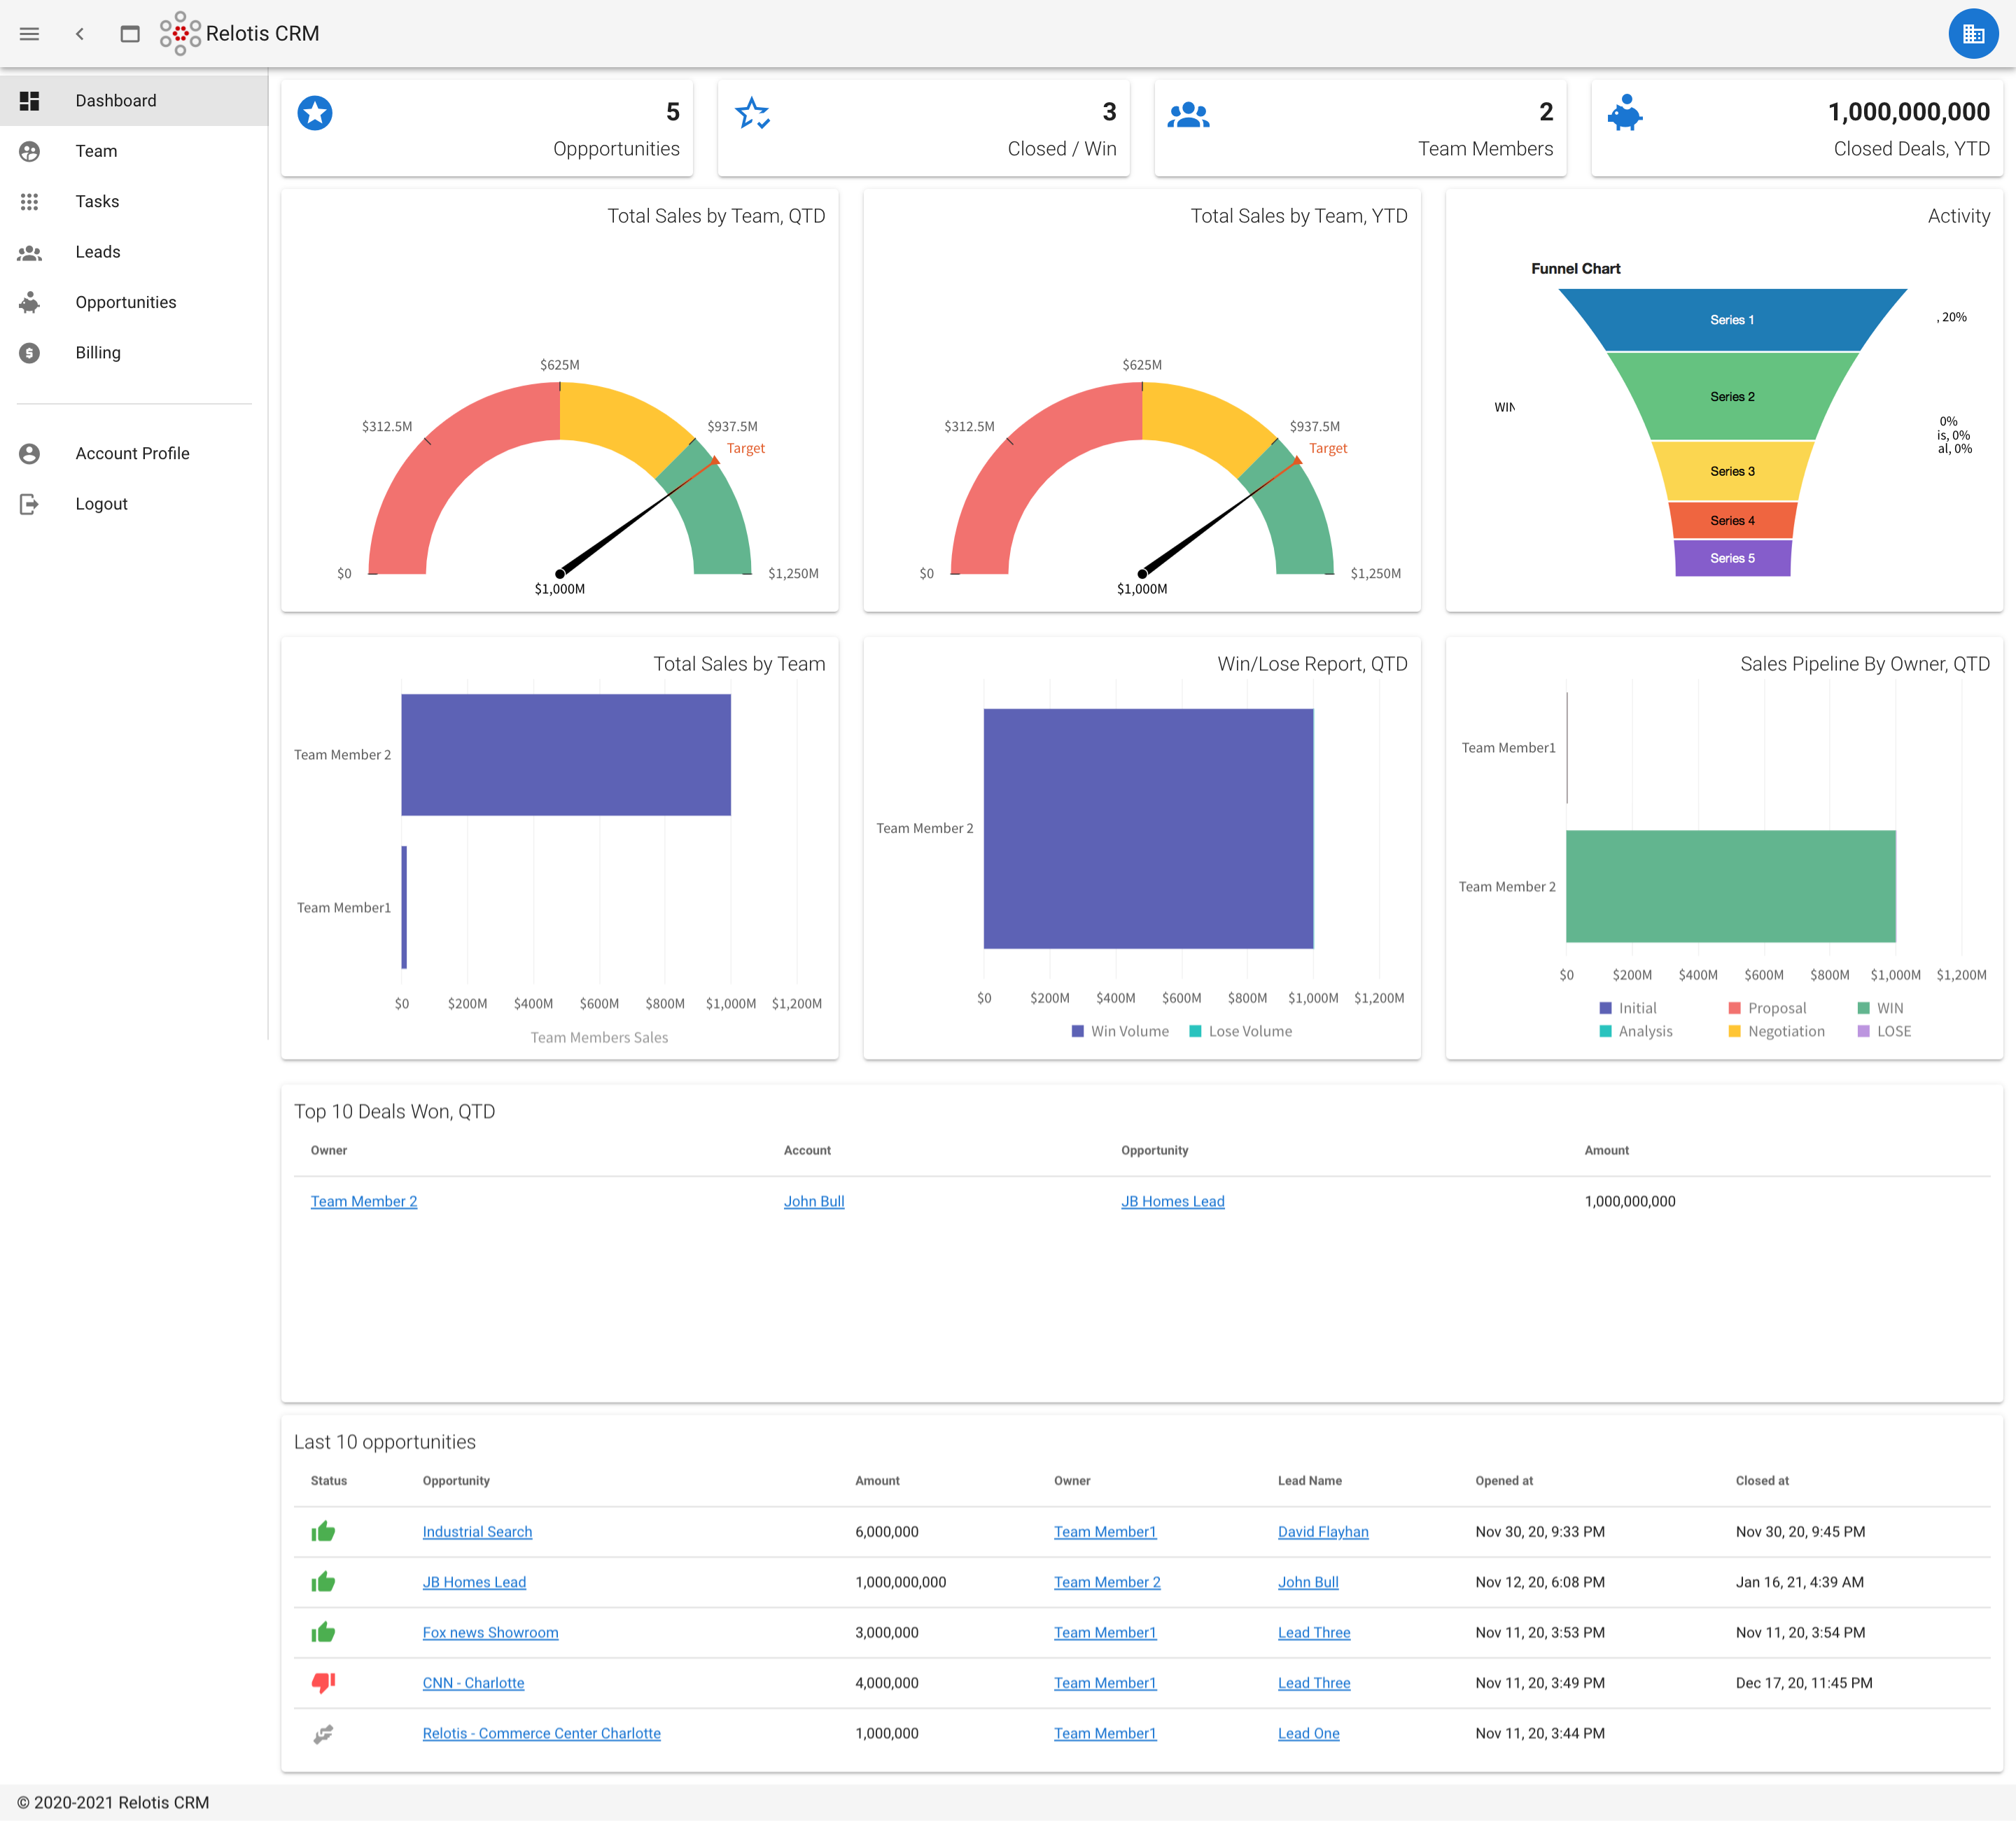Click thumbs-down status icon for CNN - Charlotte
The image size is (2016, 1821).
tap(323, 1683)
